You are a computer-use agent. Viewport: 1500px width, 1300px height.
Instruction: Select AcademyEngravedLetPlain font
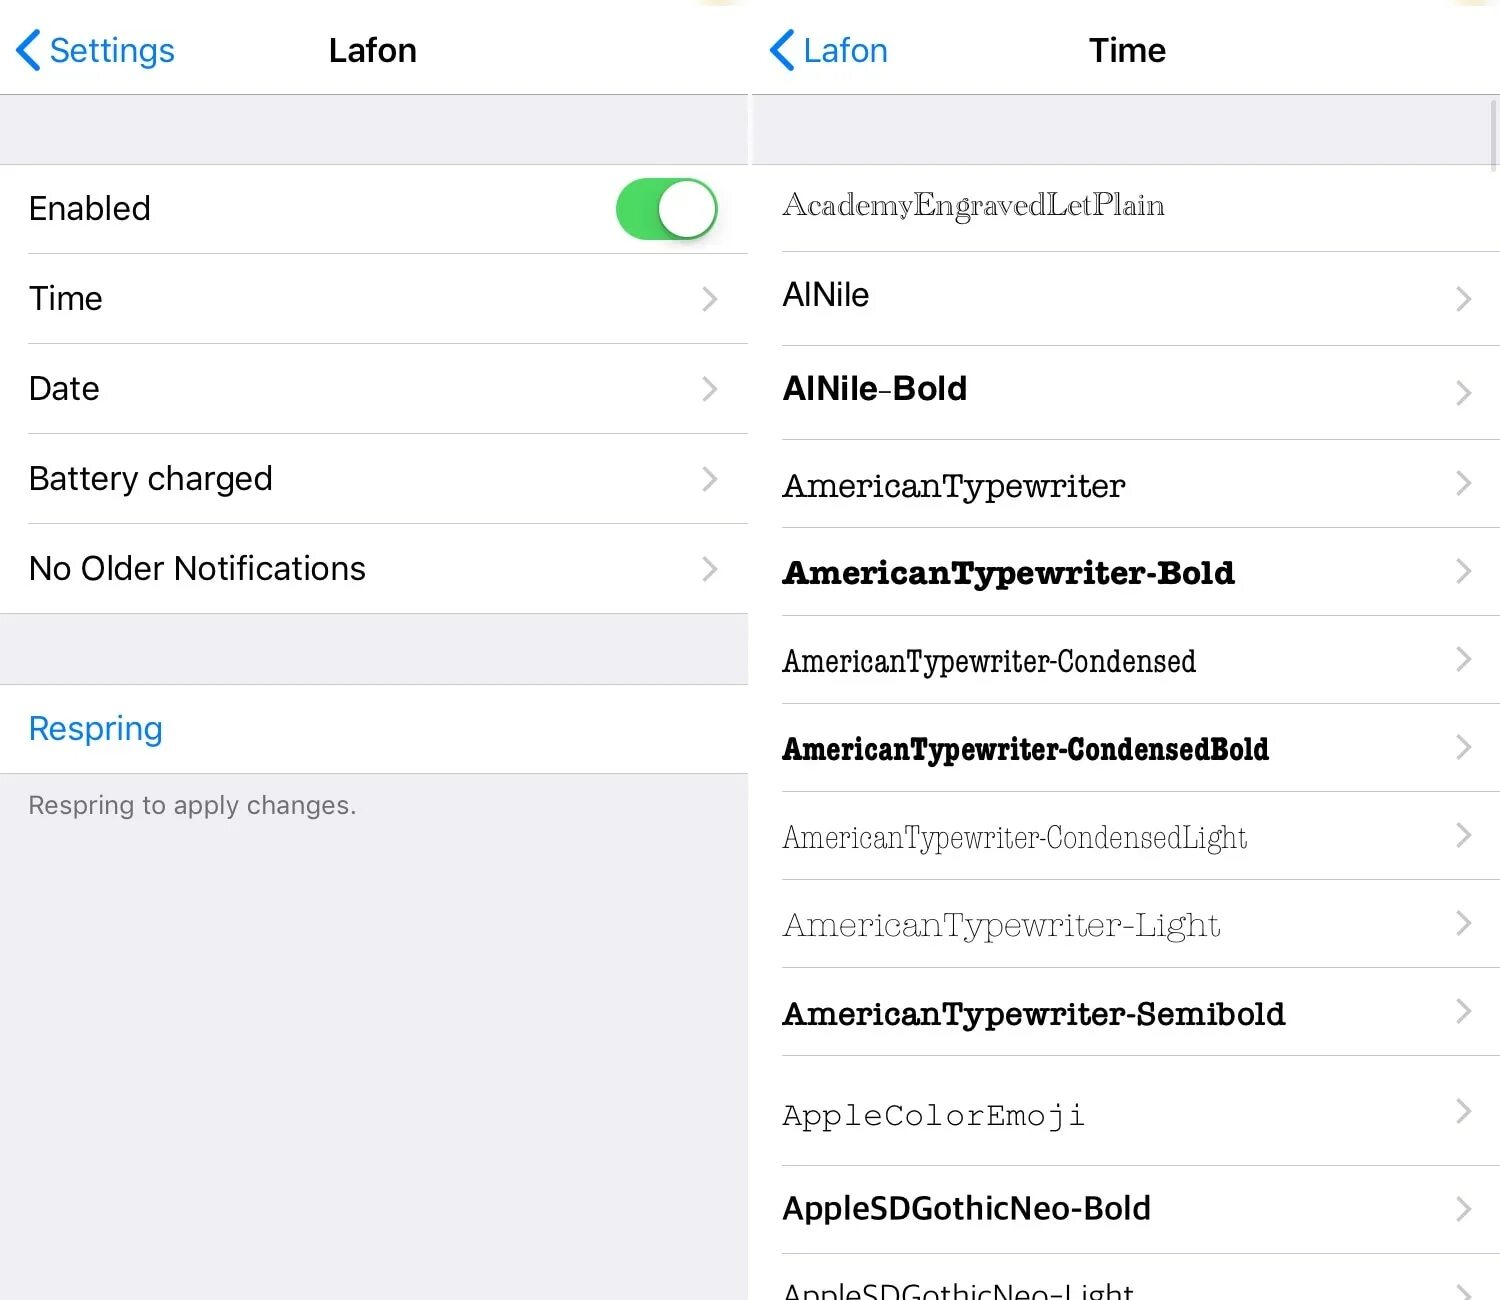tap(973, 206)
